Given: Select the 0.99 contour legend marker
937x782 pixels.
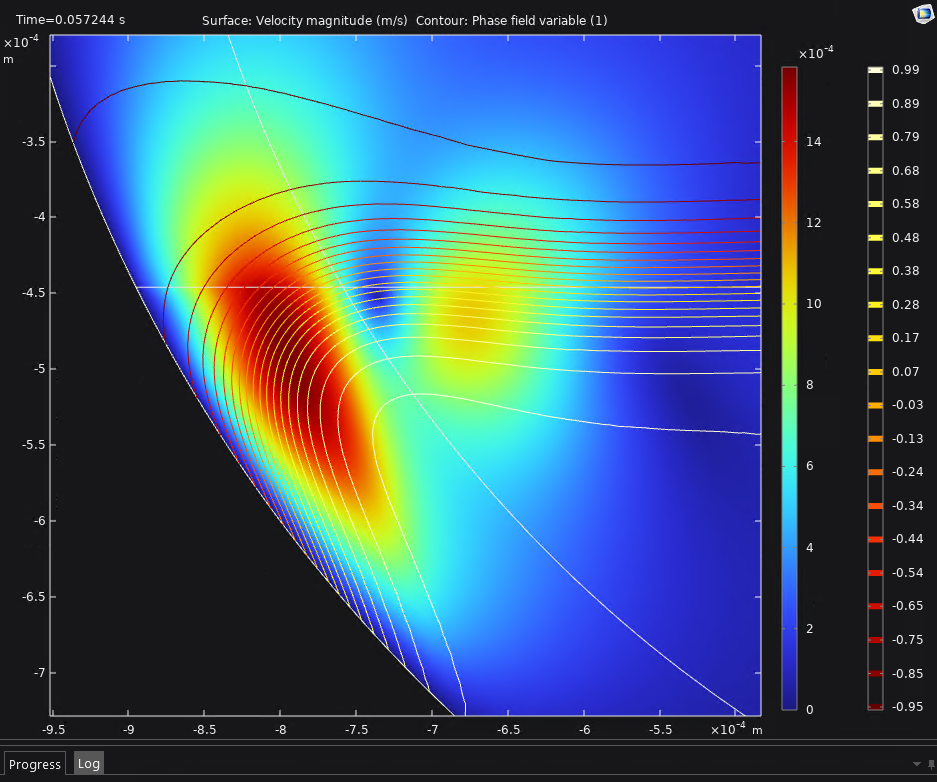Looking at the screenshot, I should [876, 70].
